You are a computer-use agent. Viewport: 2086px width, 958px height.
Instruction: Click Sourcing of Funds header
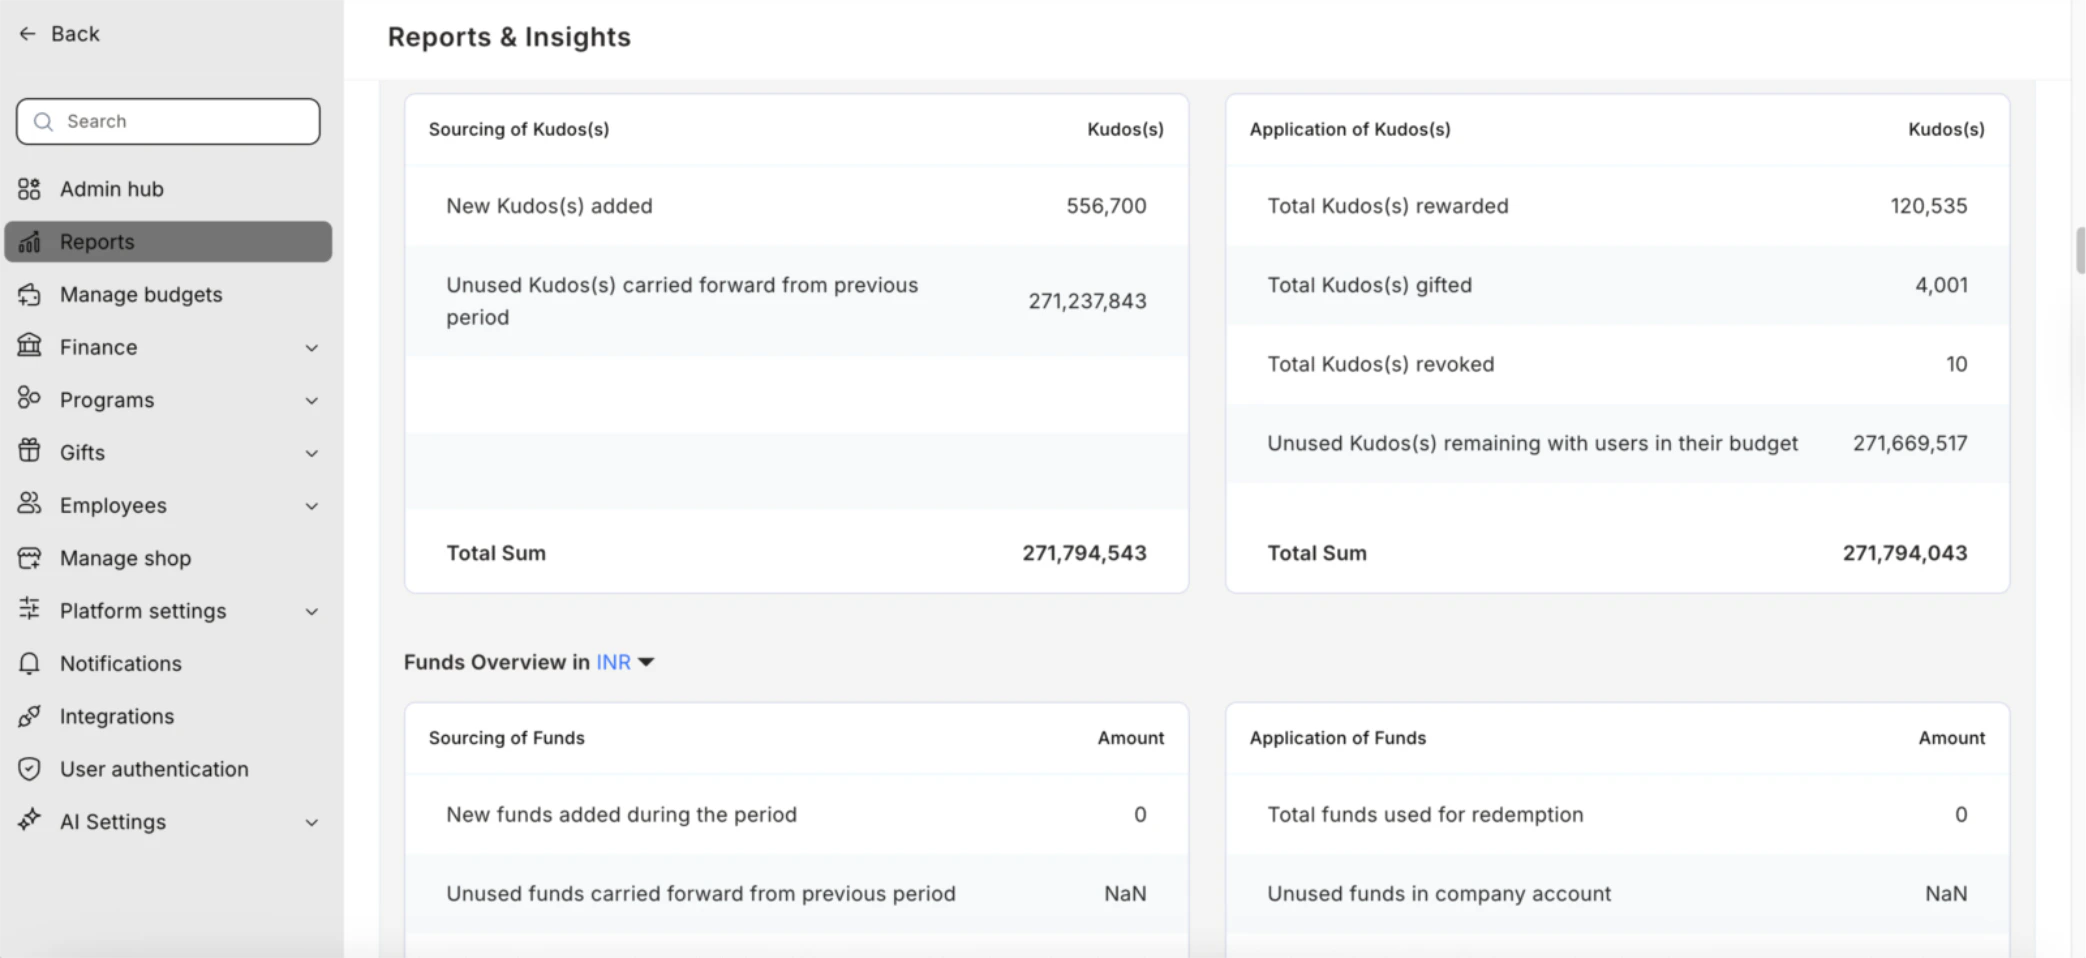[507, 738]
